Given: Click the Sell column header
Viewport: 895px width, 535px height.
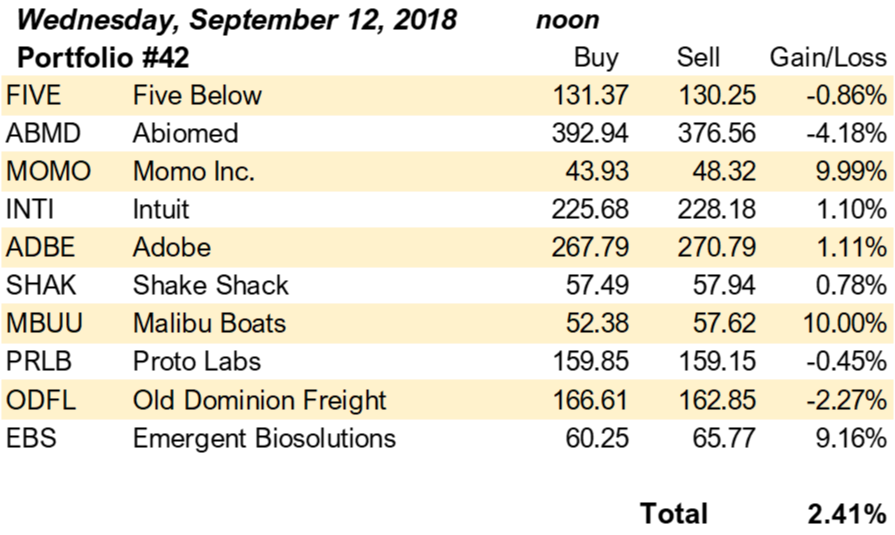Looking at the screenshot, I should (698, 57).
